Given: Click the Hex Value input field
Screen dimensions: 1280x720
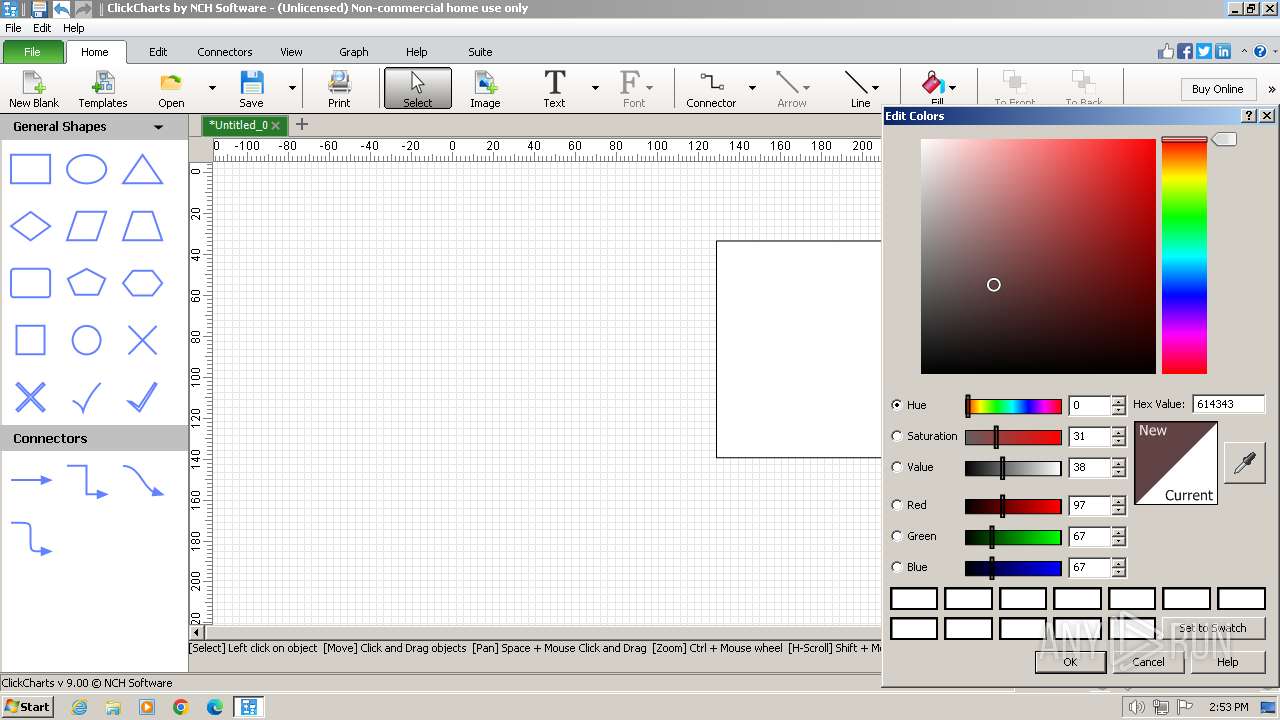Looking at the screenshot, I should click(x=1229, y=404).
